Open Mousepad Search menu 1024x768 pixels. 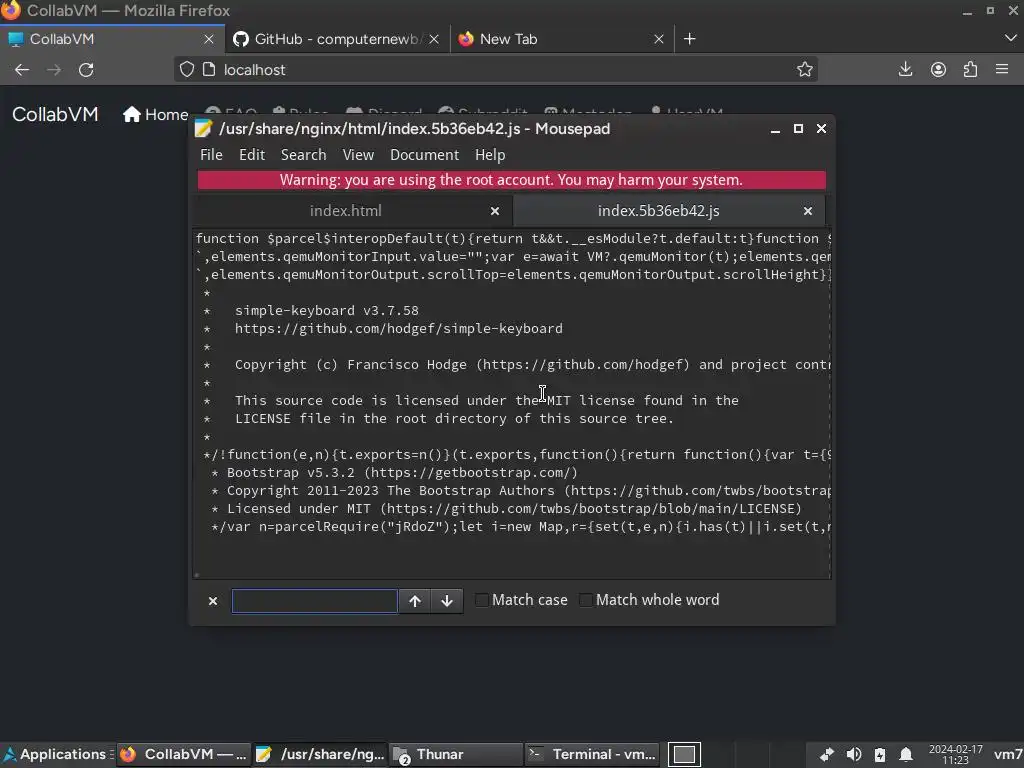point(304,155)
